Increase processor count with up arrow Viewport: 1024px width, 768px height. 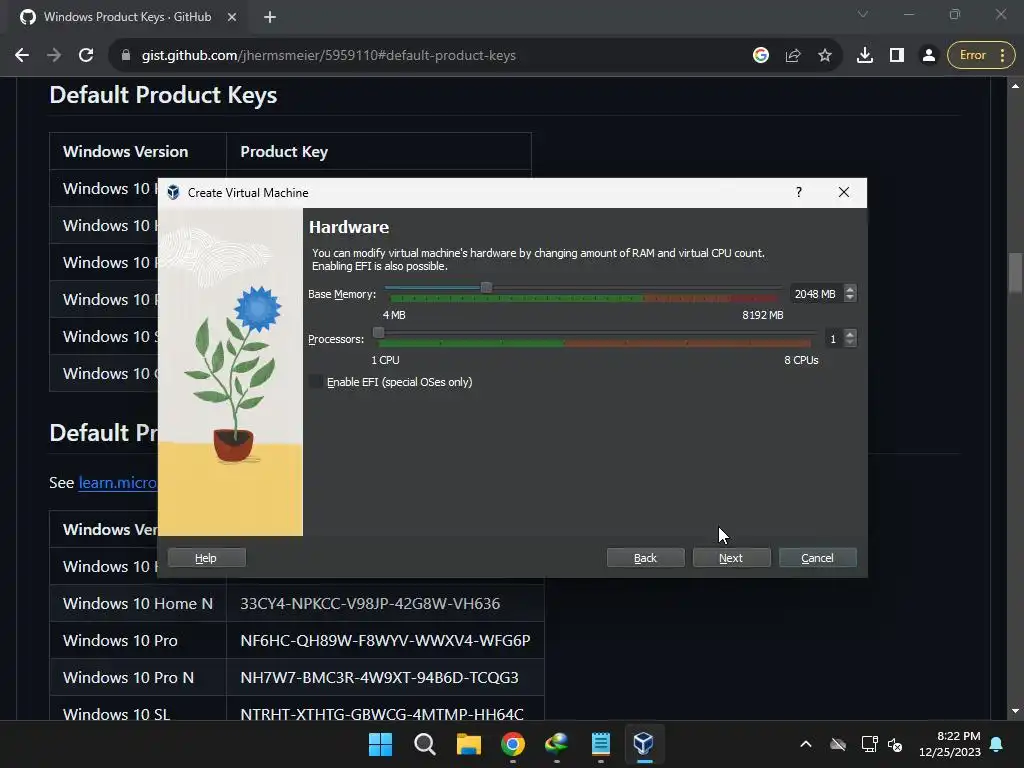point(850,334)
